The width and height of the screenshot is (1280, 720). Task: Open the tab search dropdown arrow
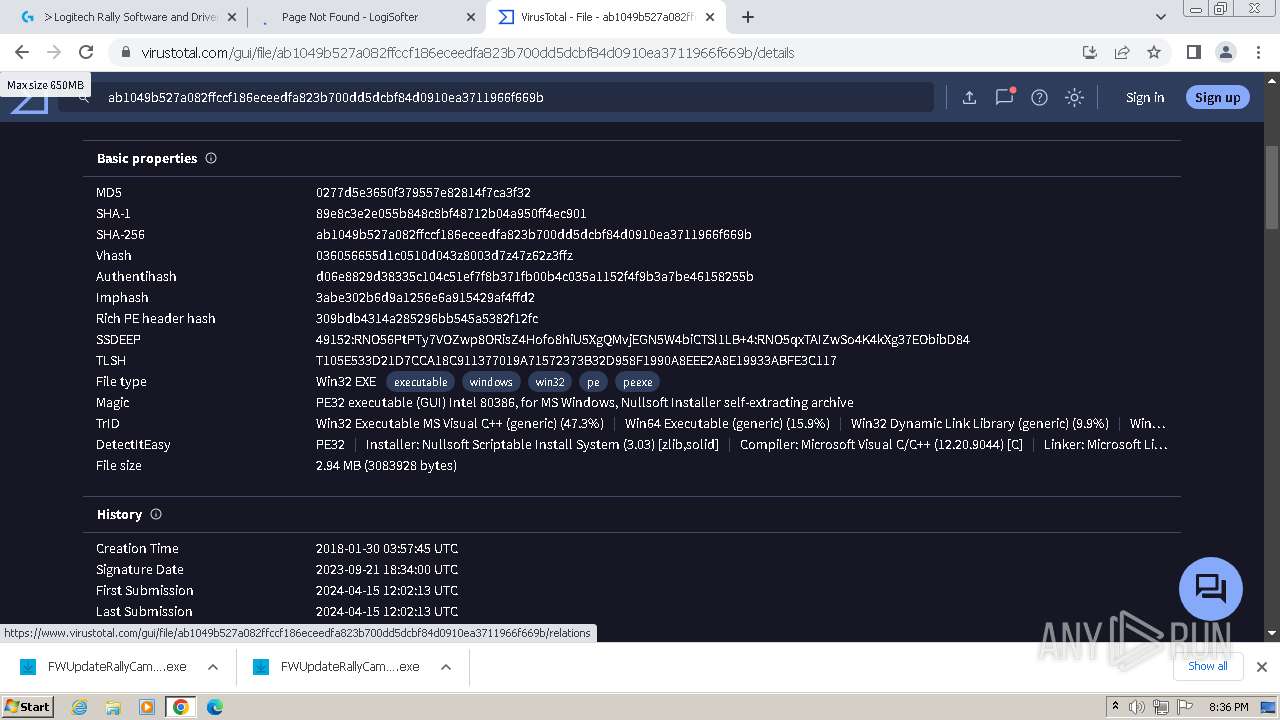1161,17
